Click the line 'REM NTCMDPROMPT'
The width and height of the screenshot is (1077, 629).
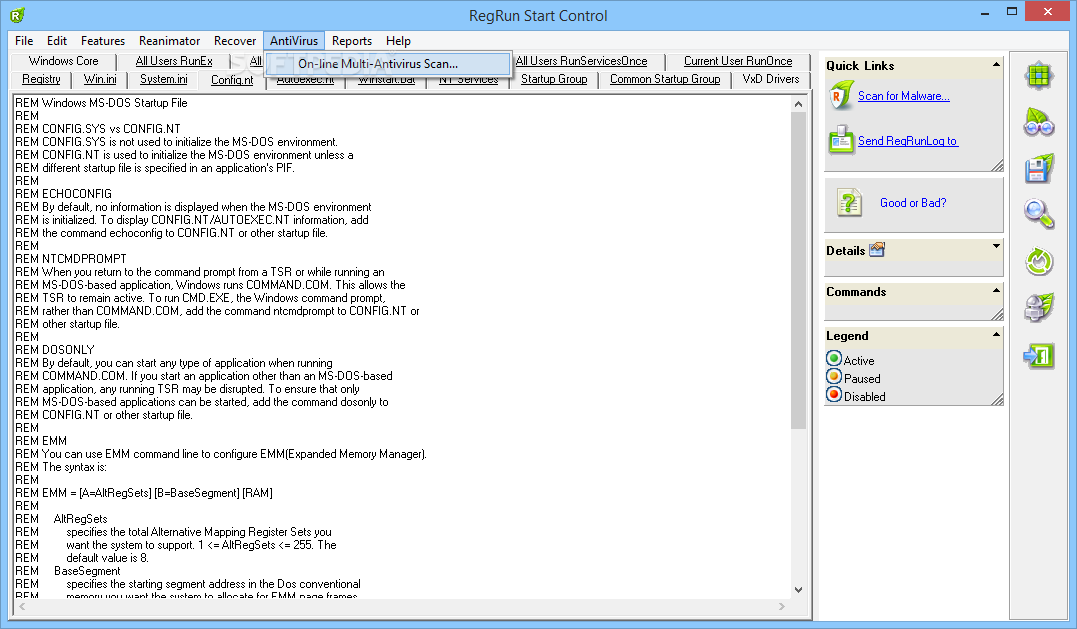pyautogui.click(x=71, y=259)
